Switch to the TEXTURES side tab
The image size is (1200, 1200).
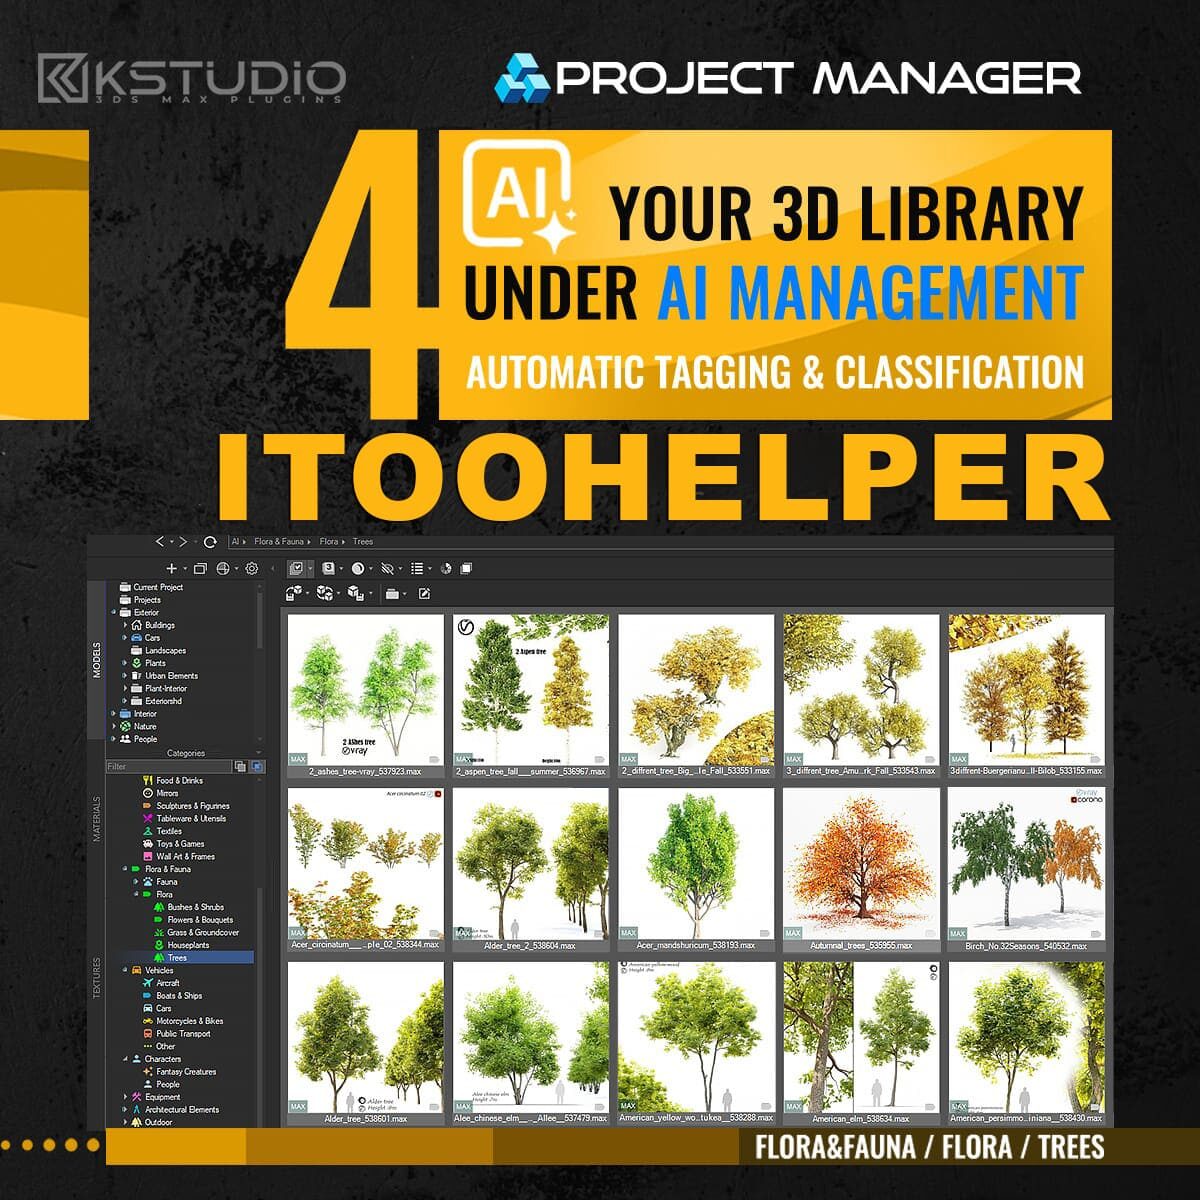point(97,978)
